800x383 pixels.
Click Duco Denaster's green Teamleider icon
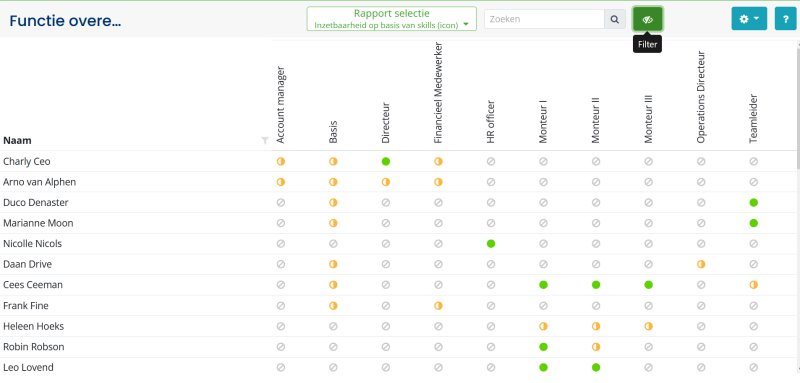(x=754, y=202)
